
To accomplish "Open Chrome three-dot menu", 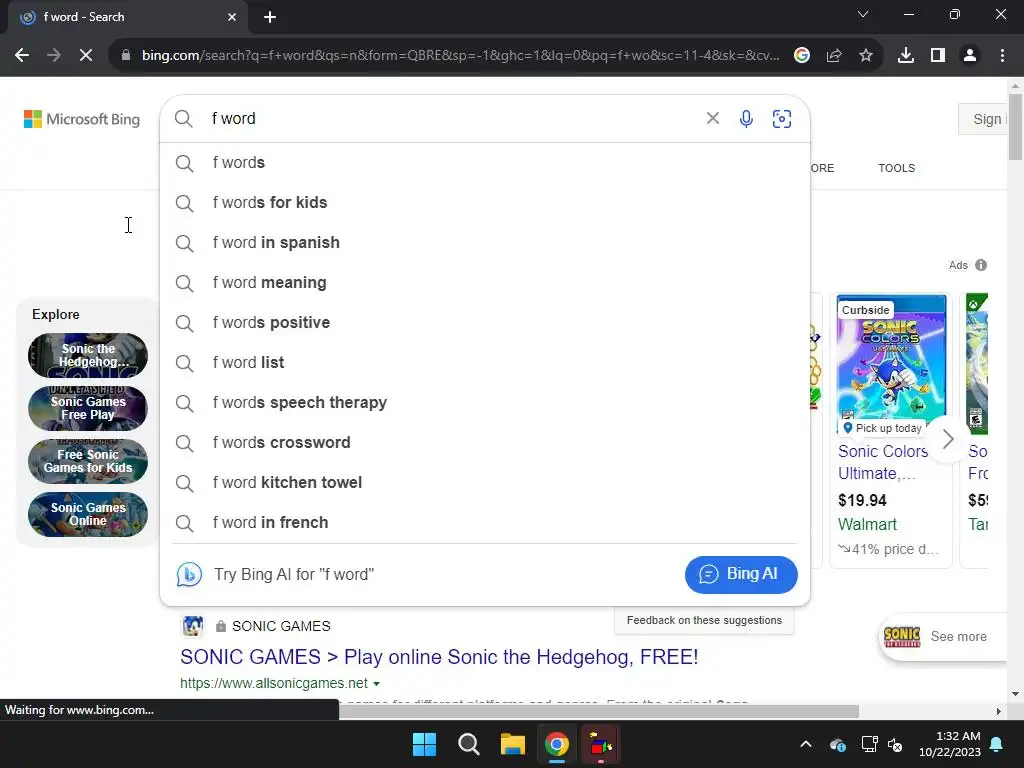I will click(1002, 56).
